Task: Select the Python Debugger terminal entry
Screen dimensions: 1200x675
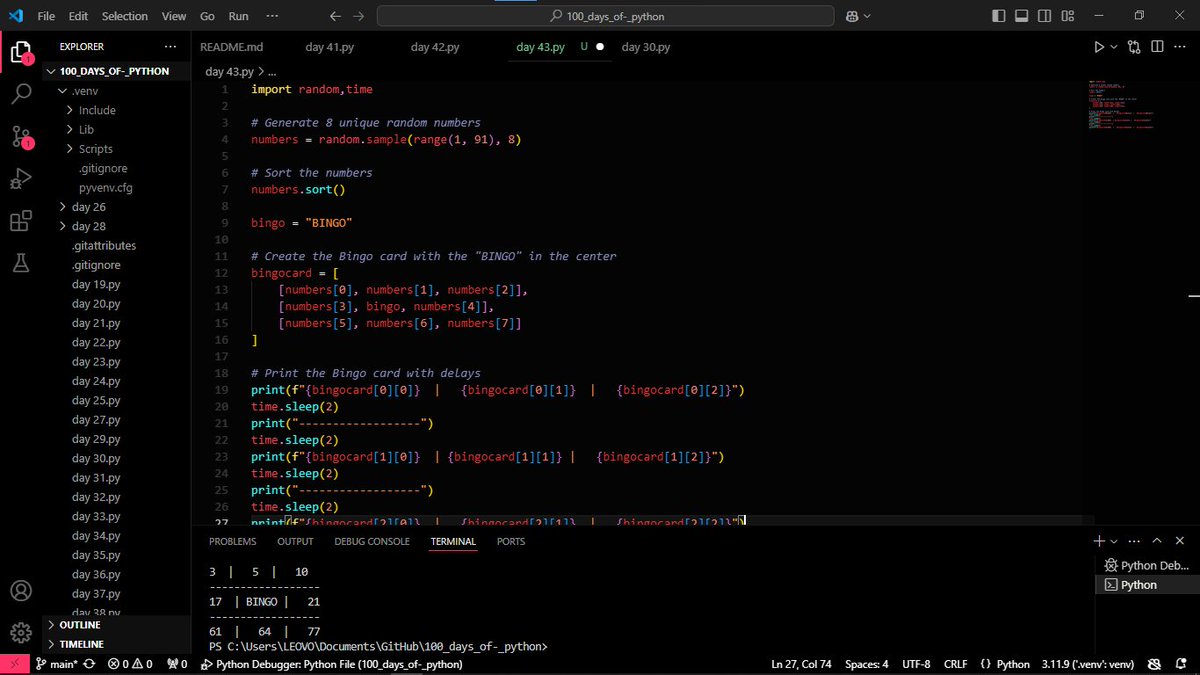Action: pos(1146,565)
